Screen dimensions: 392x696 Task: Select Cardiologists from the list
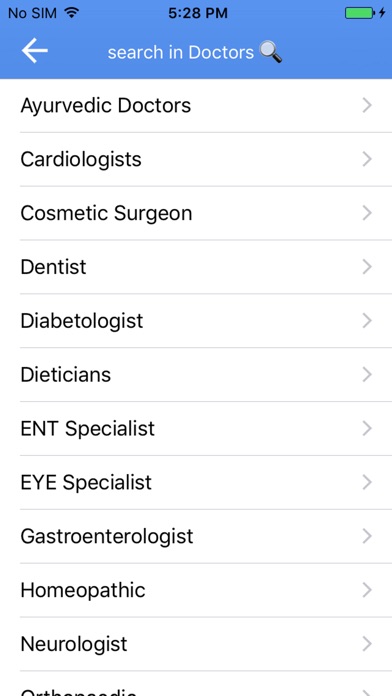click(196, 159)
